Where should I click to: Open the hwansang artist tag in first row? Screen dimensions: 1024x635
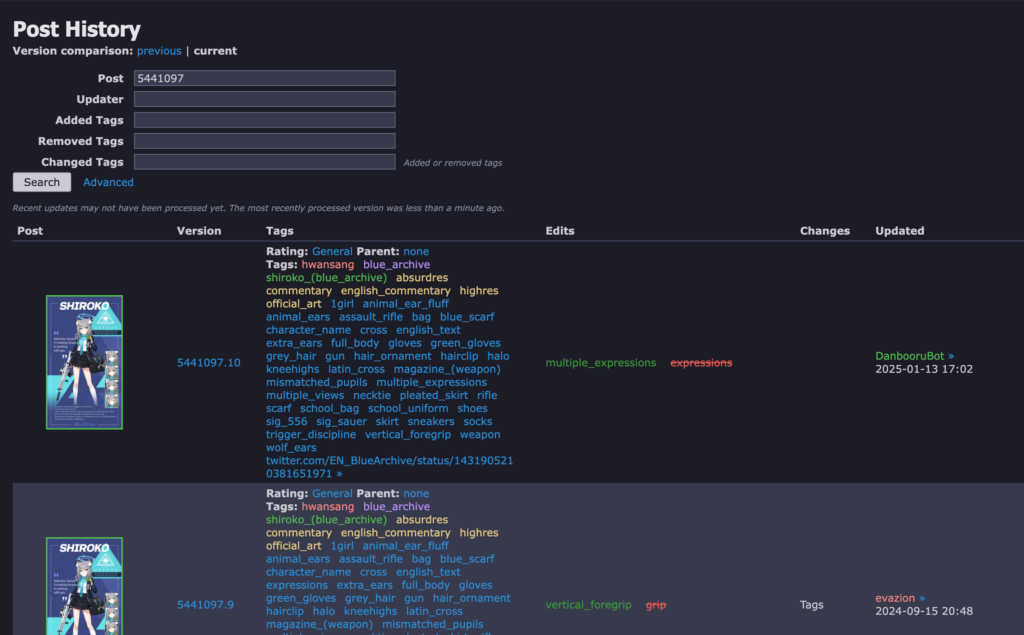[327, 265]
